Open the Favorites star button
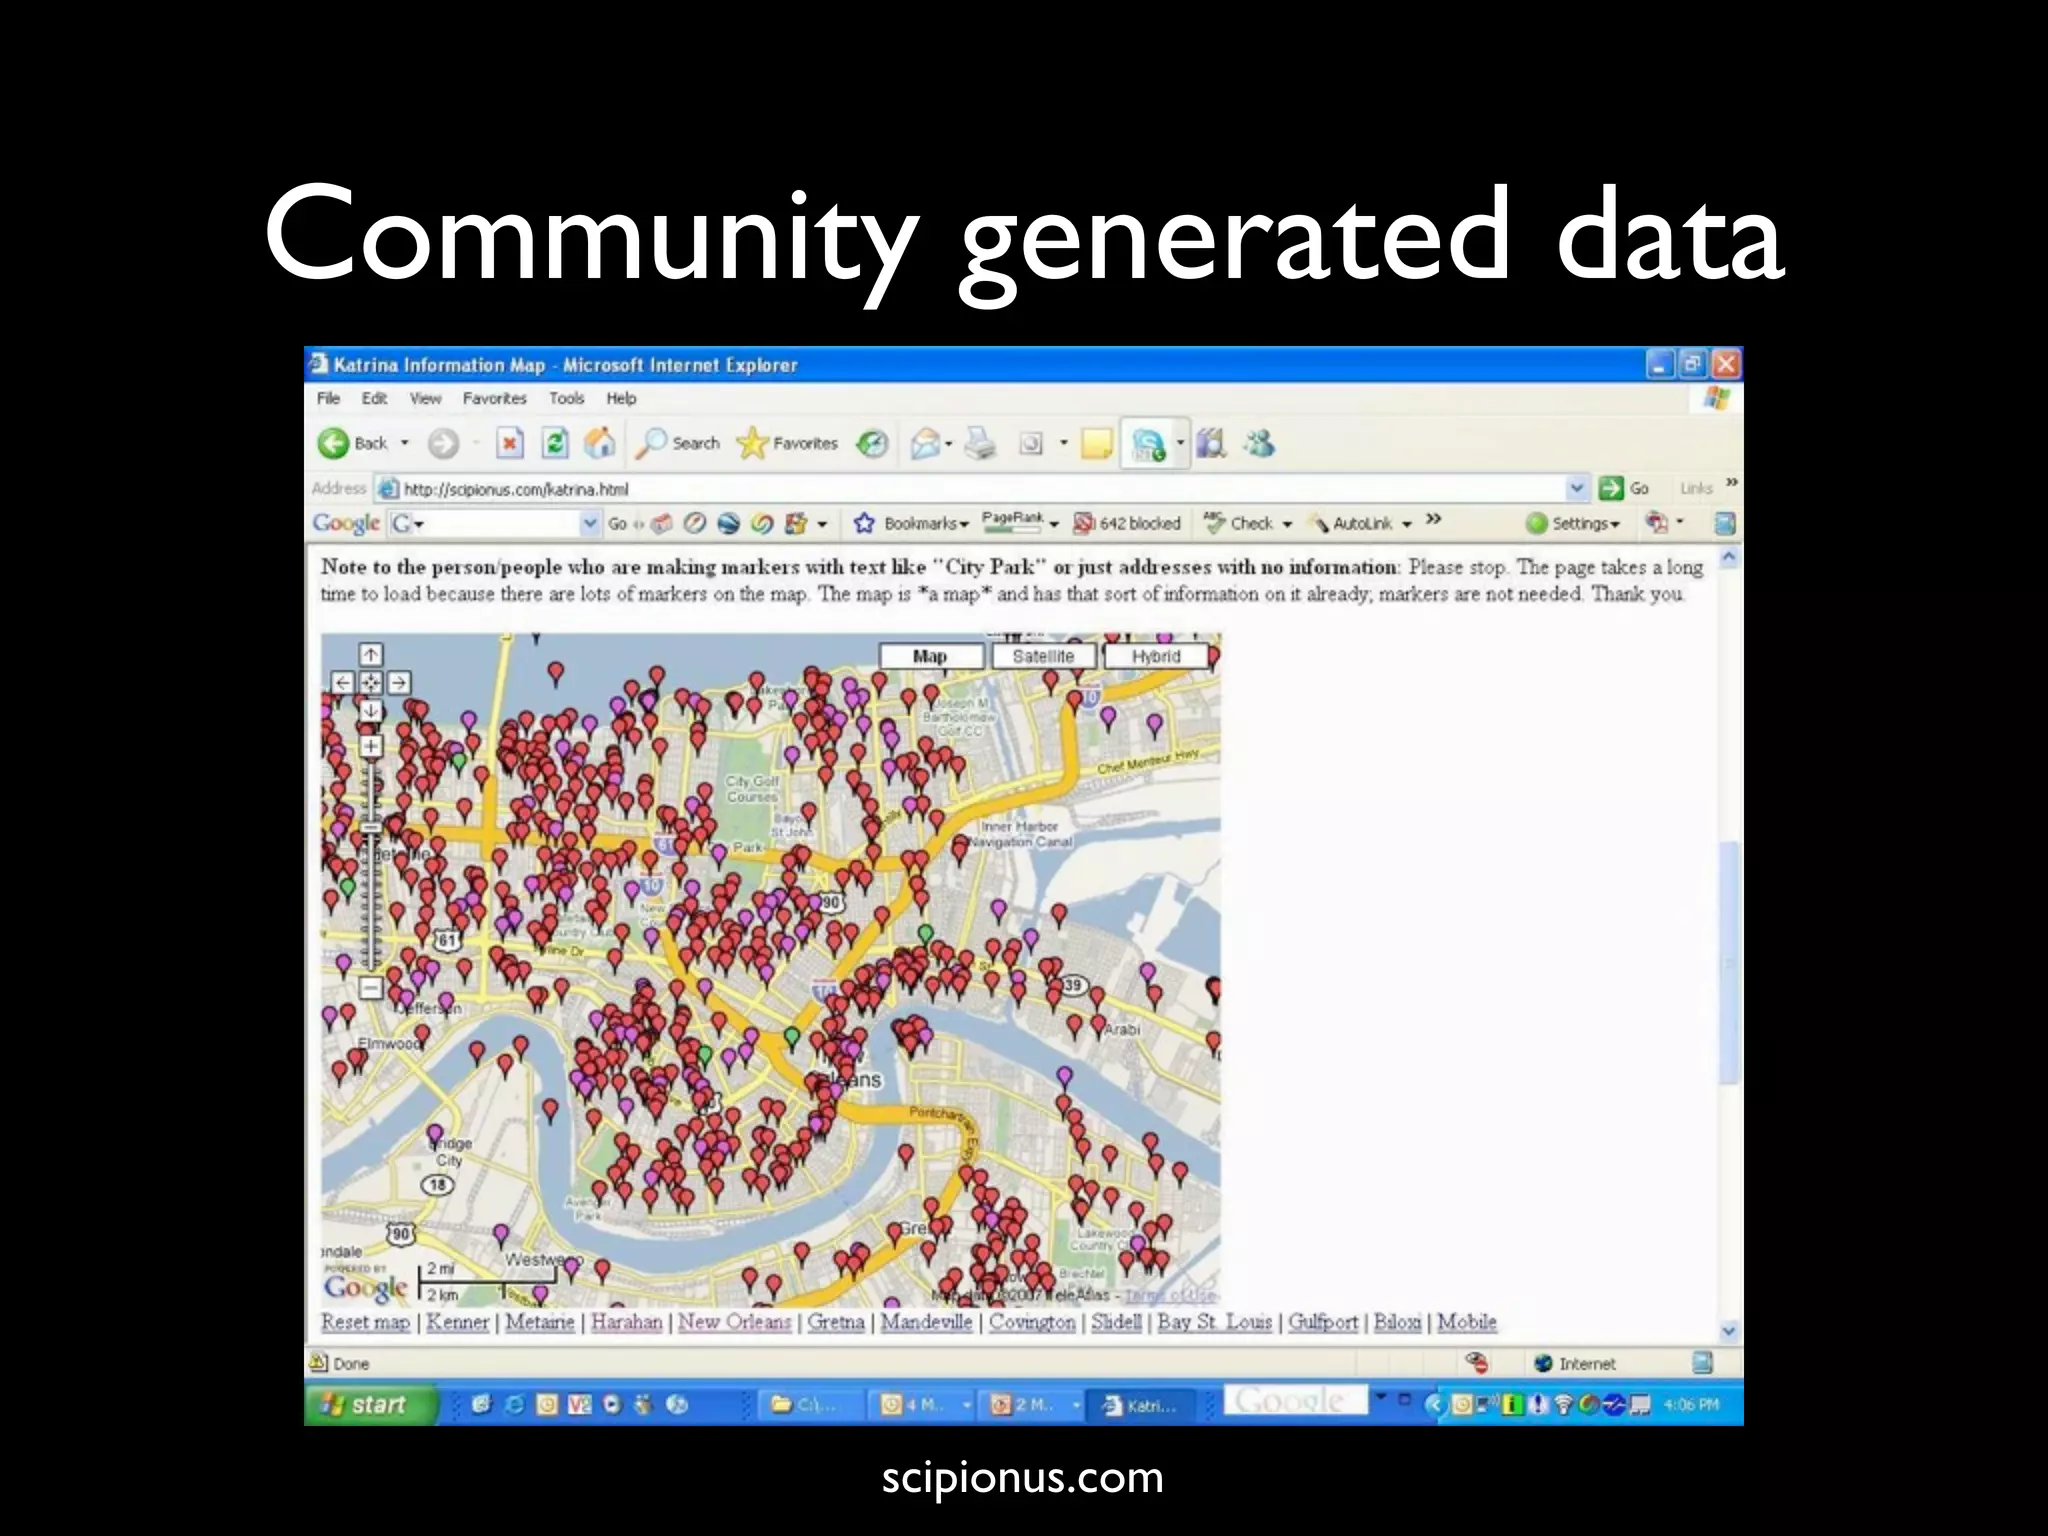Image resolution: width=2048 pixels, height=1536 pixels. point(787,443)
